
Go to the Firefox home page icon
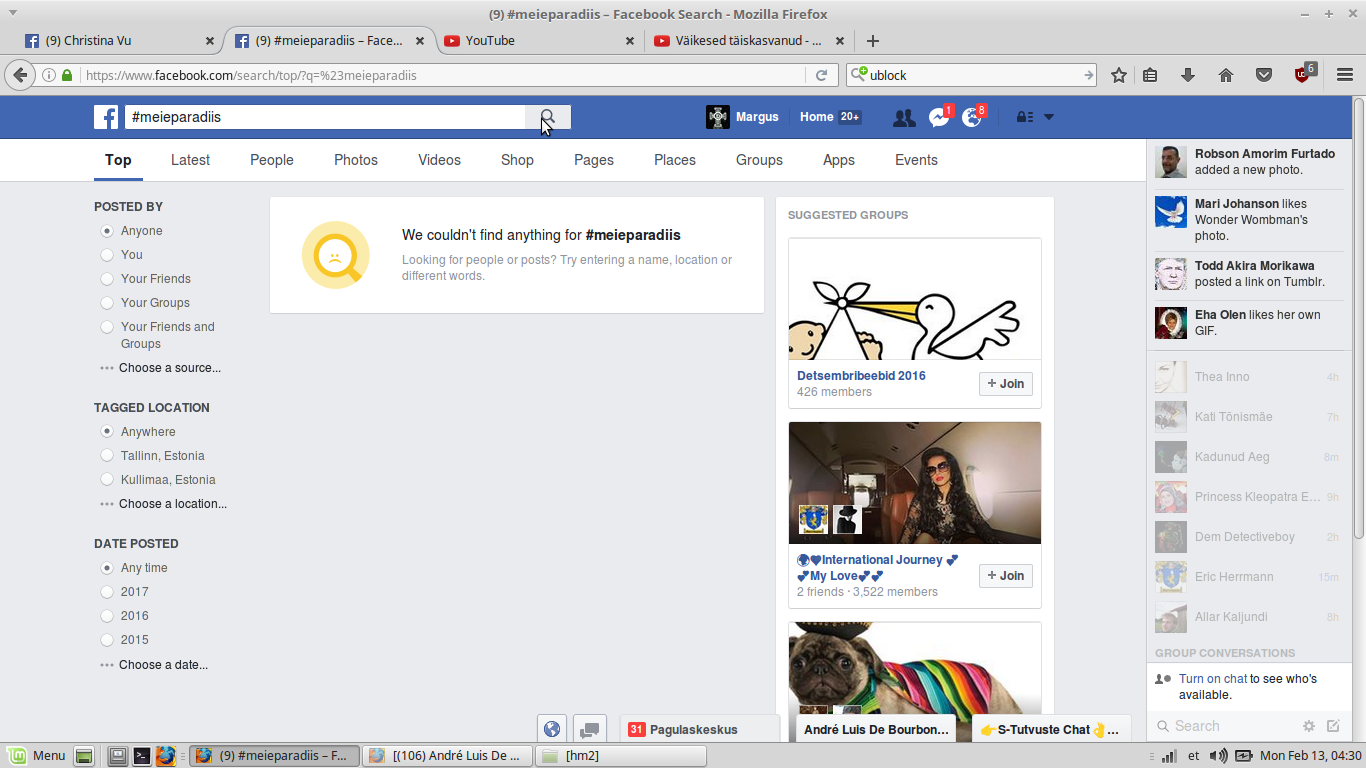(x=1226, y=75)
